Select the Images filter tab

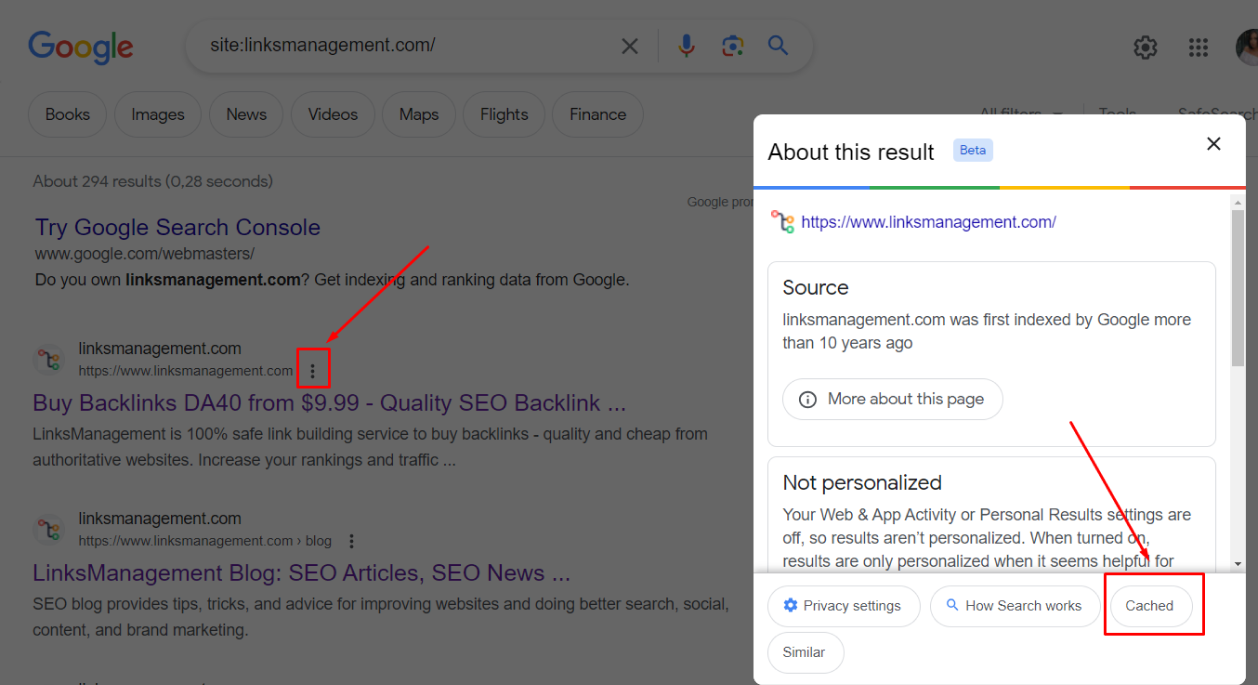pos(158,115)
